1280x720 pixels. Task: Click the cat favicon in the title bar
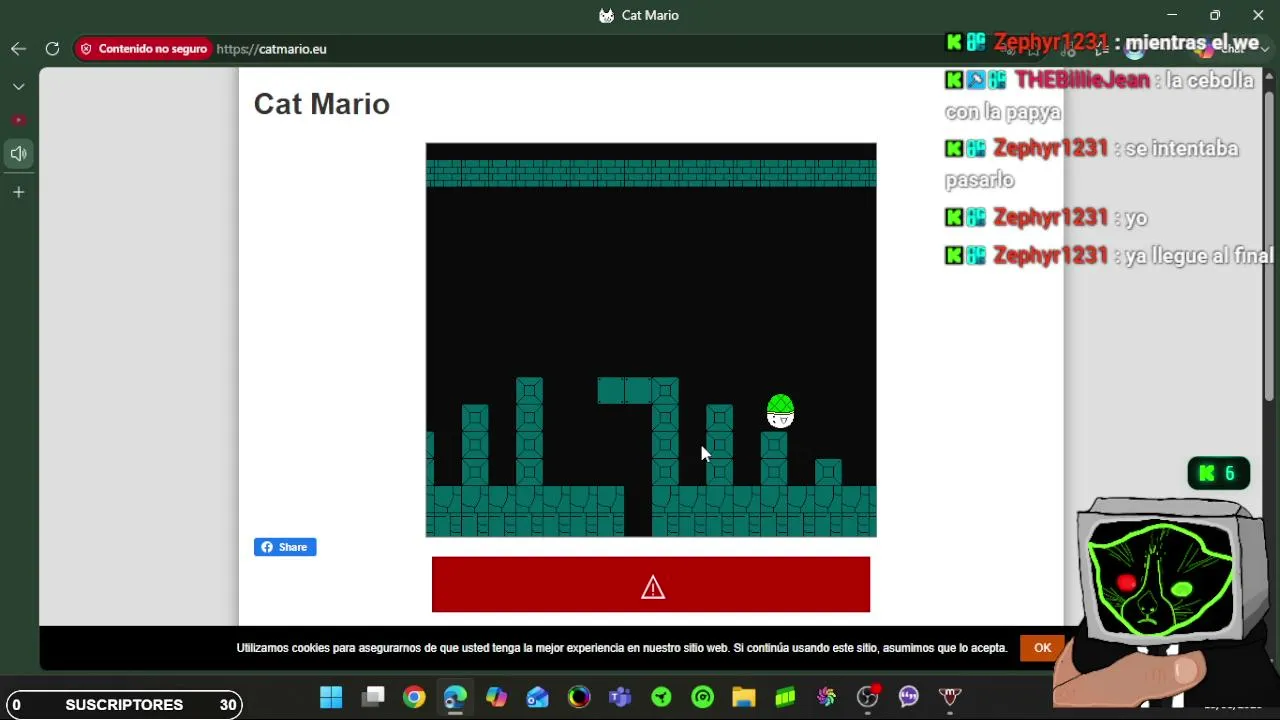tap(606, 15)
